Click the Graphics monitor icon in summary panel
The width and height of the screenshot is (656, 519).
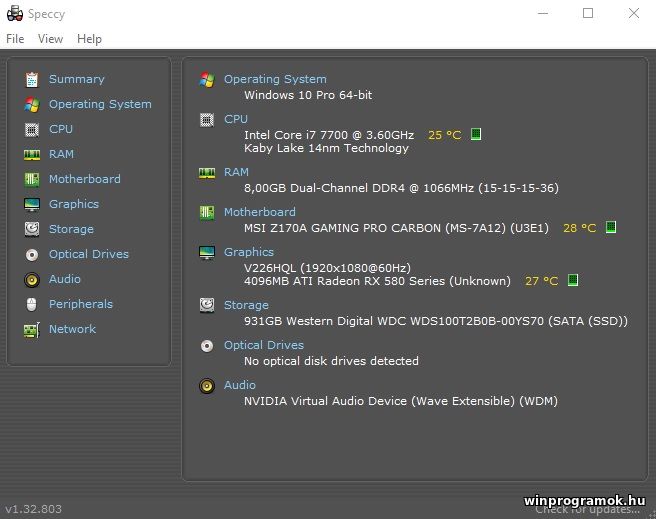pyautogui.click(x=207, y=253)
